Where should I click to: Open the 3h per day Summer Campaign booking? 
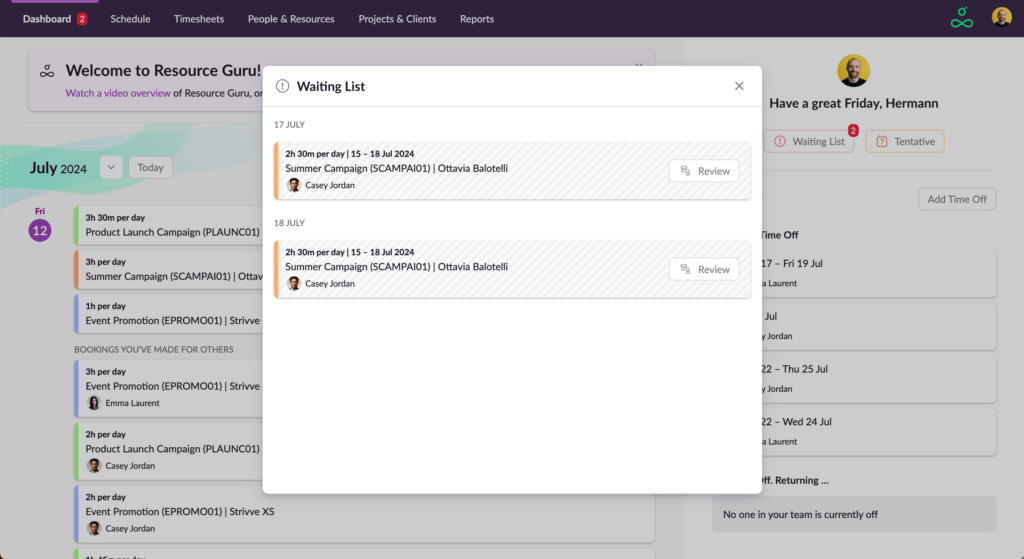169,270
